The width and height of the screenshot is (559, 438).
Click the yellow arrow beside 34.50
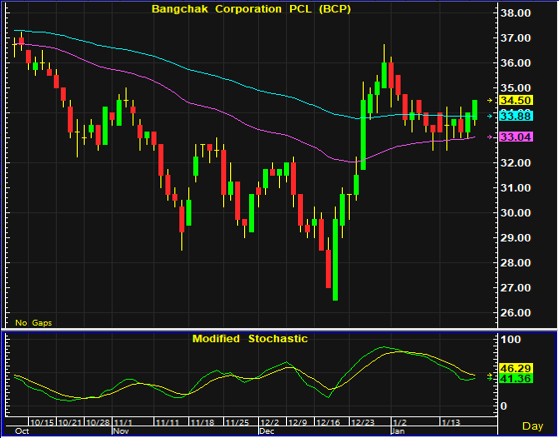click(x=490, y=101)
